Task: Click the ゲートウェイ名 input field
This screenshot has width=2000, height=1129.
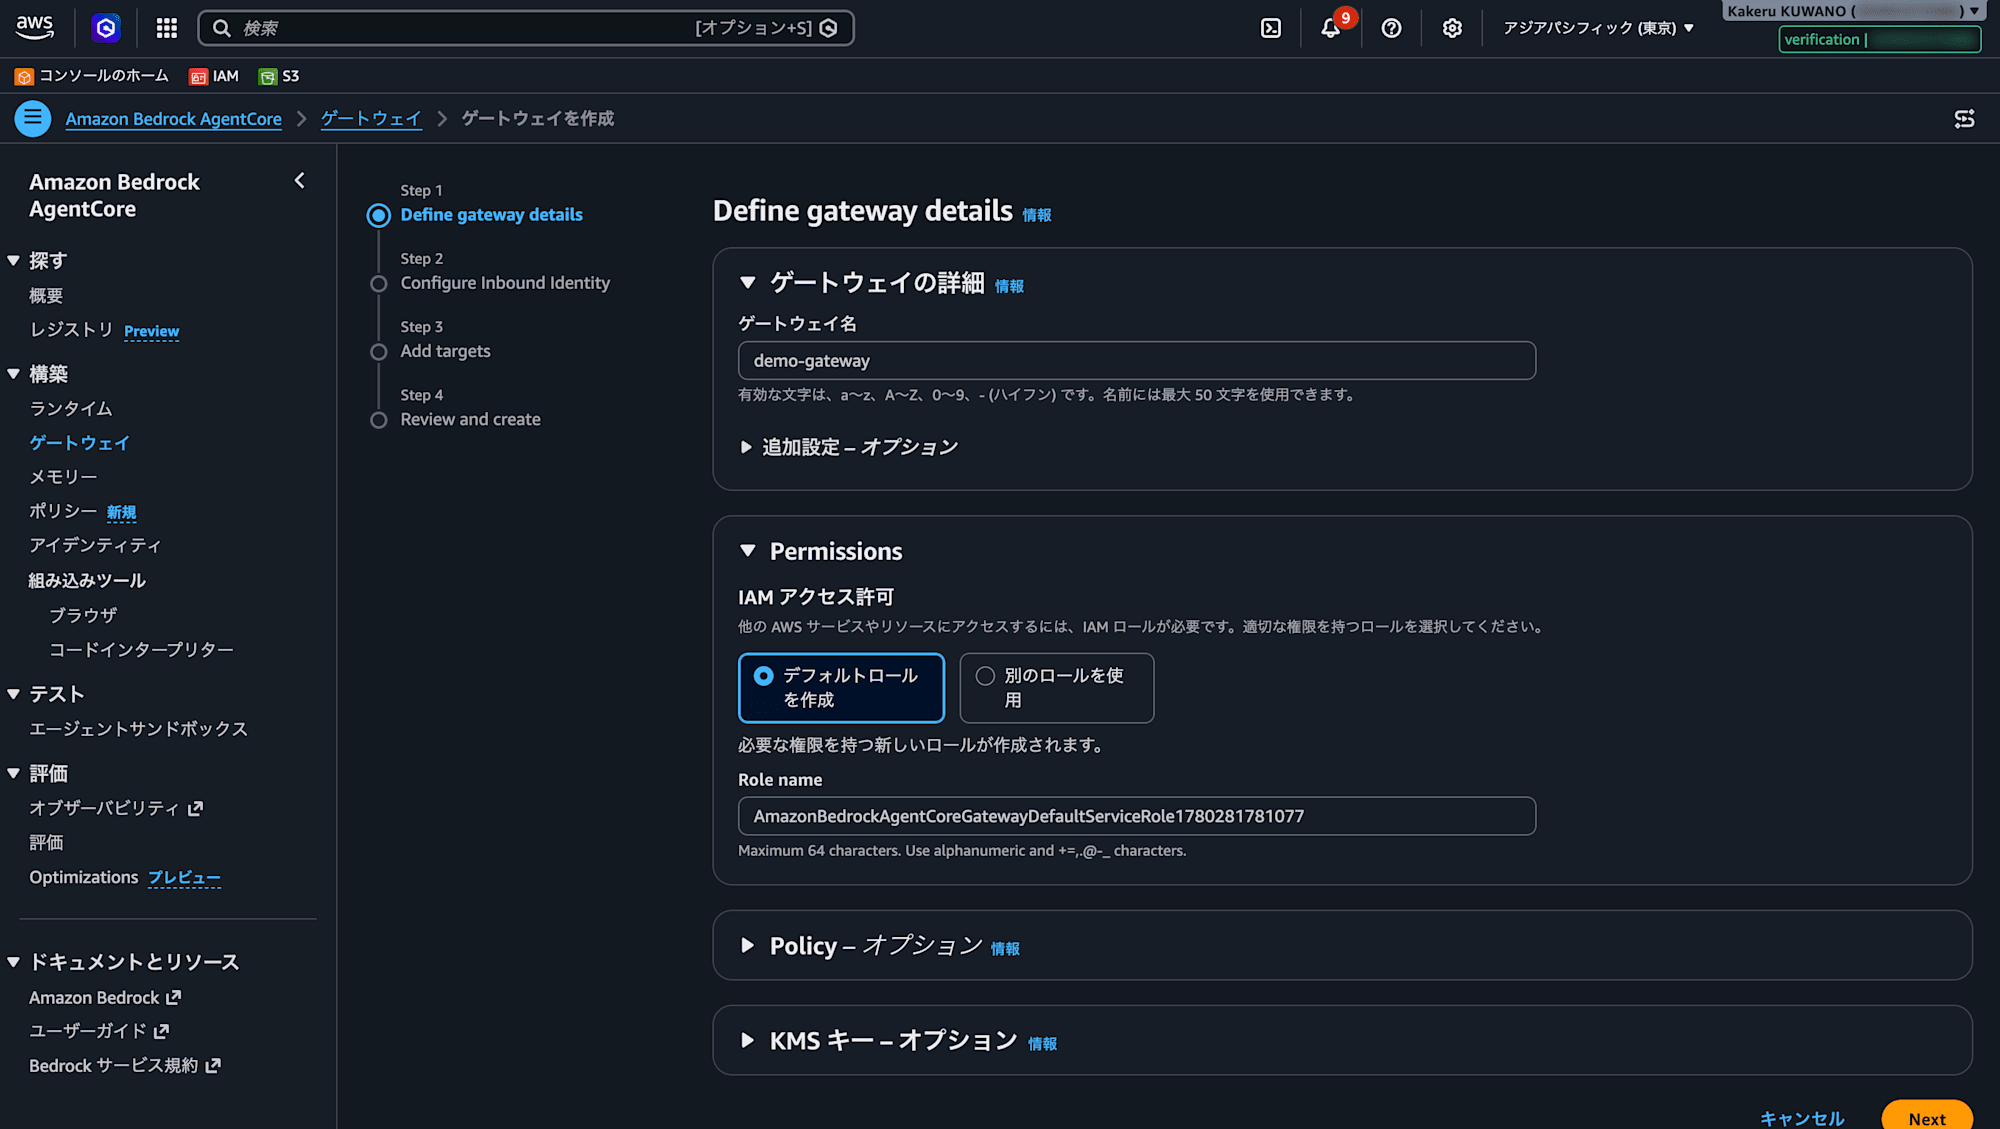Action: [x=1137, y=361]
